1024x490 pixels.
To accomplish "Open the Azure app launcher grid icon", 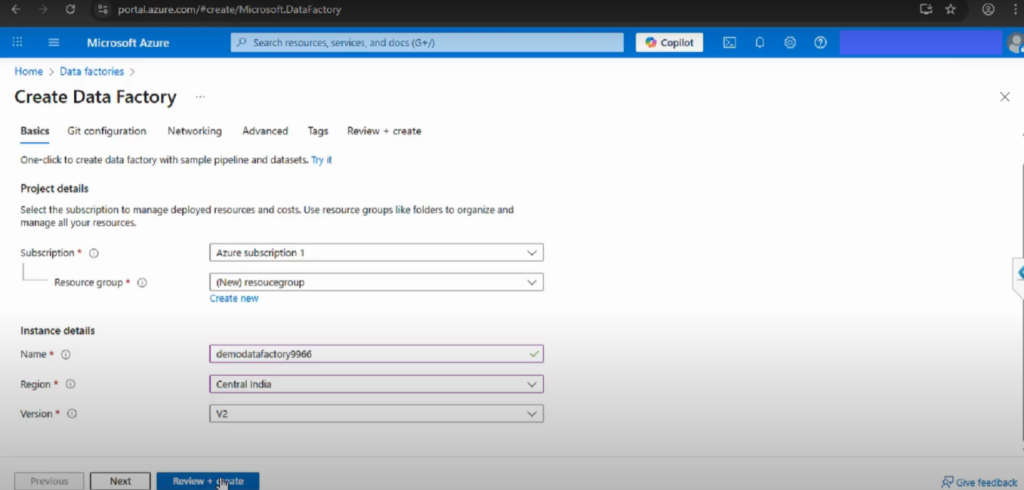I will pos(18,42).
